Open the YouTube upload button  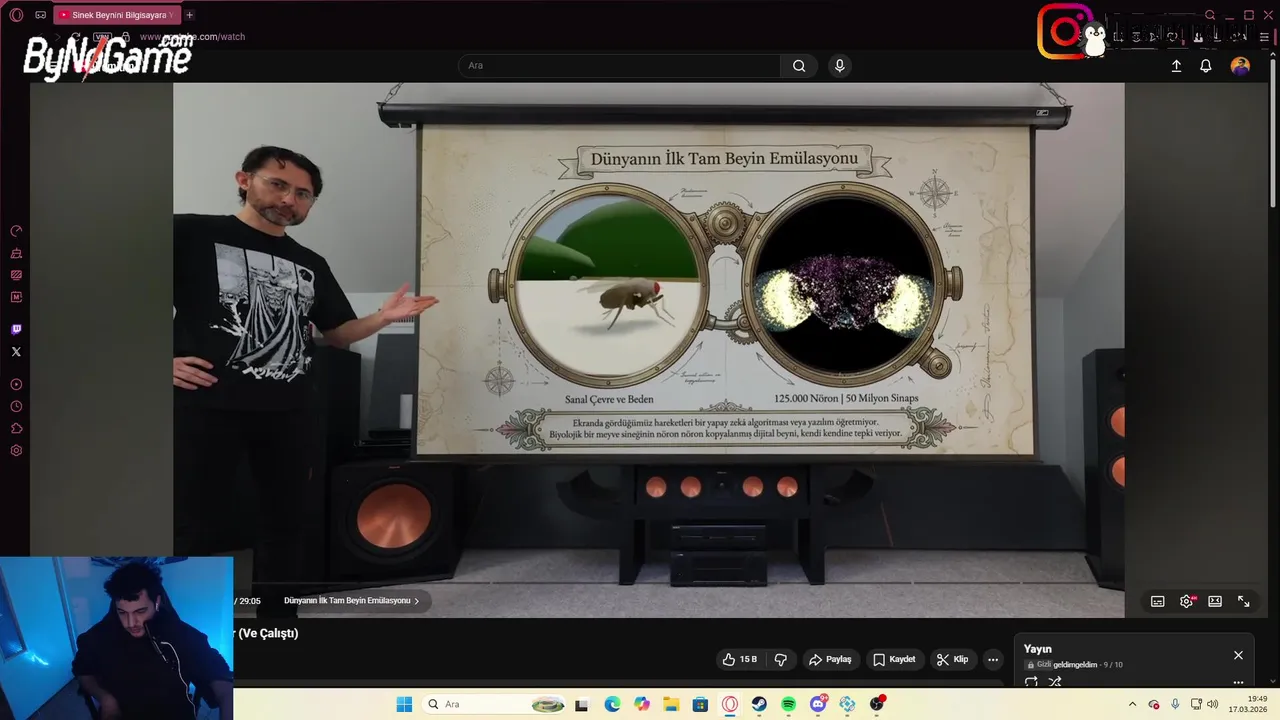(1176, 66)
